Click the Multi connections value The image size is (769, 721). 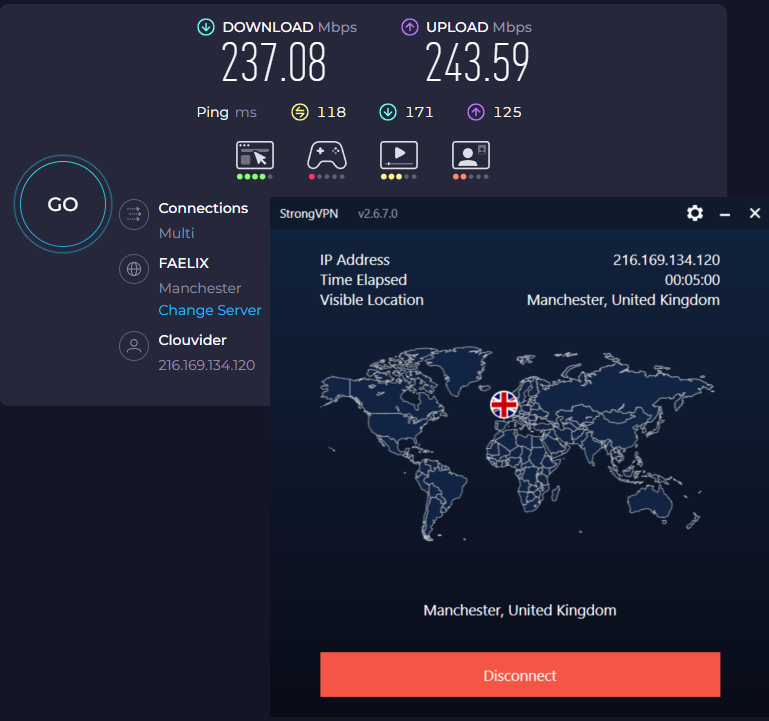(x=177, y=233)
